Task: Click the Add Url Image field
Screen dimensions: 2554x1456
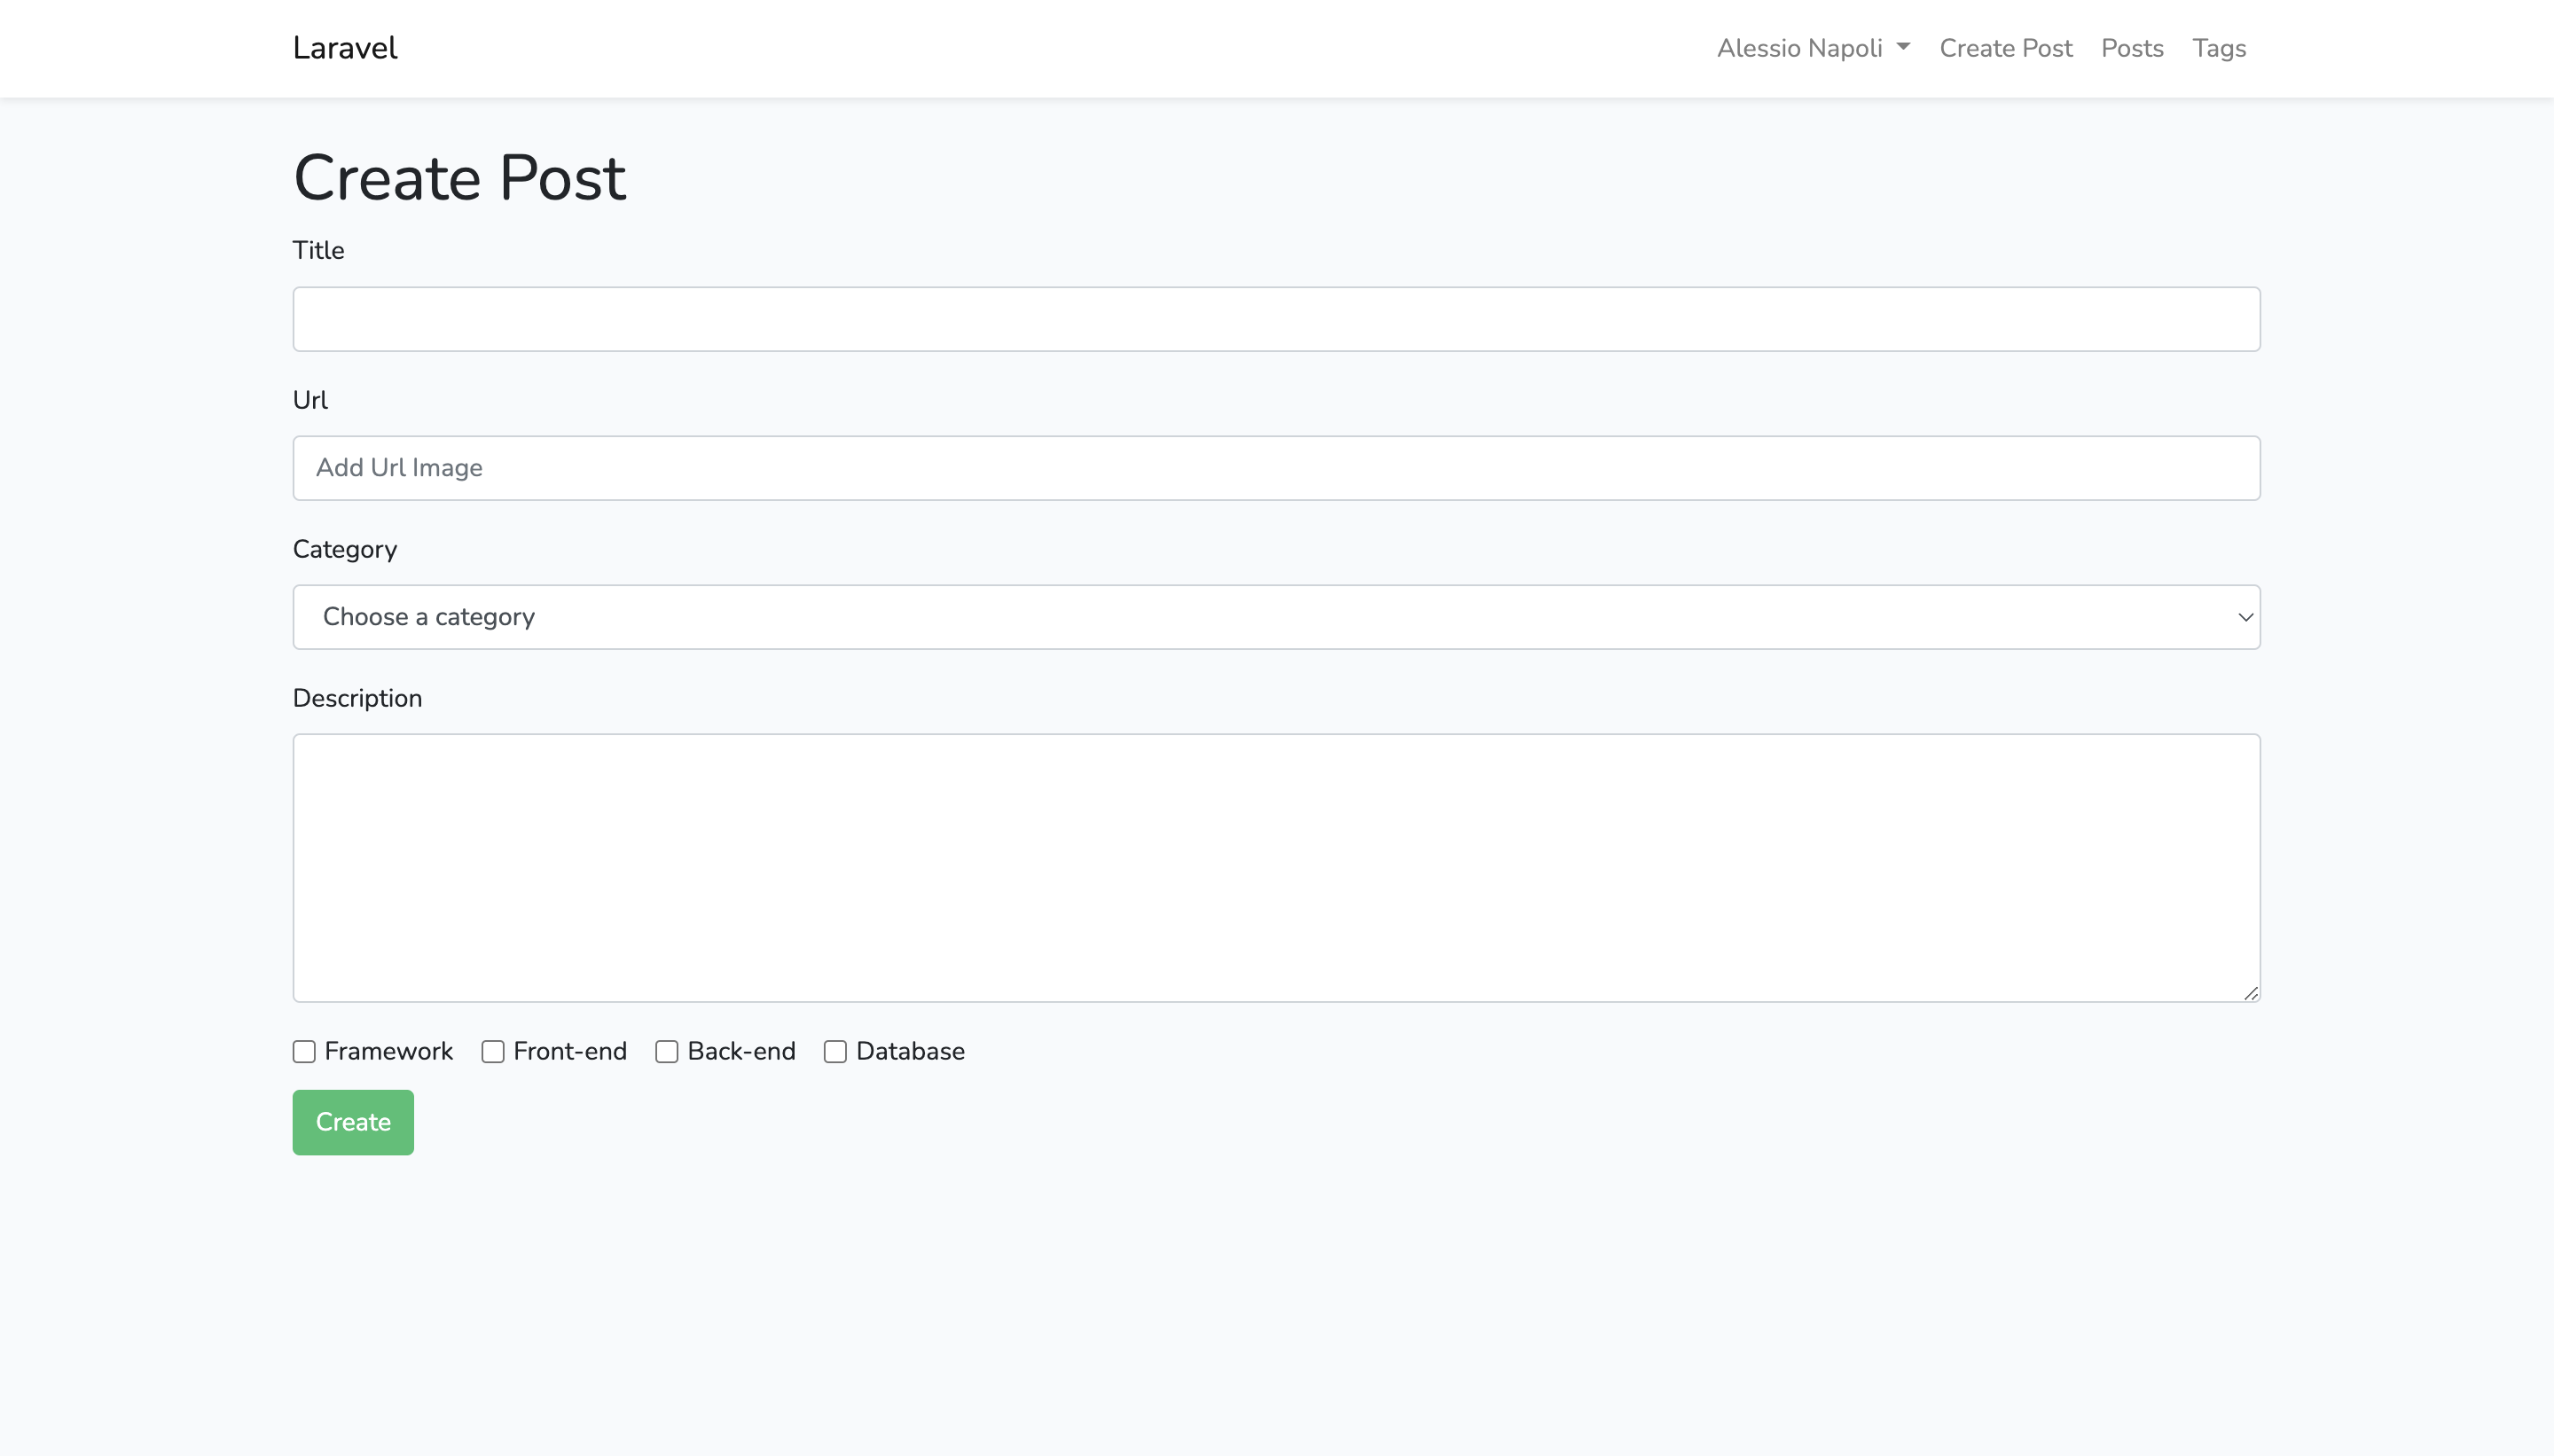Action: (1276, 467)
